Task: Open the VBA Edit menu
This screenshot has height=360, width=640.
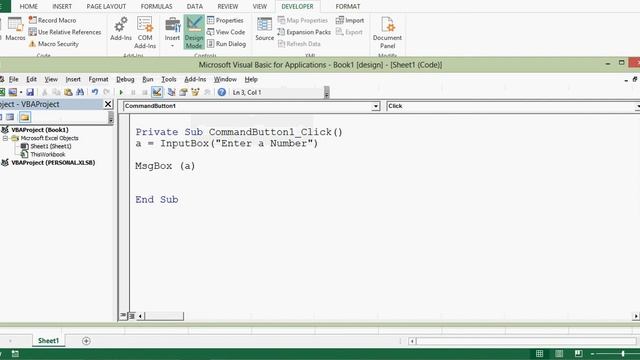Action: [31, 79]
